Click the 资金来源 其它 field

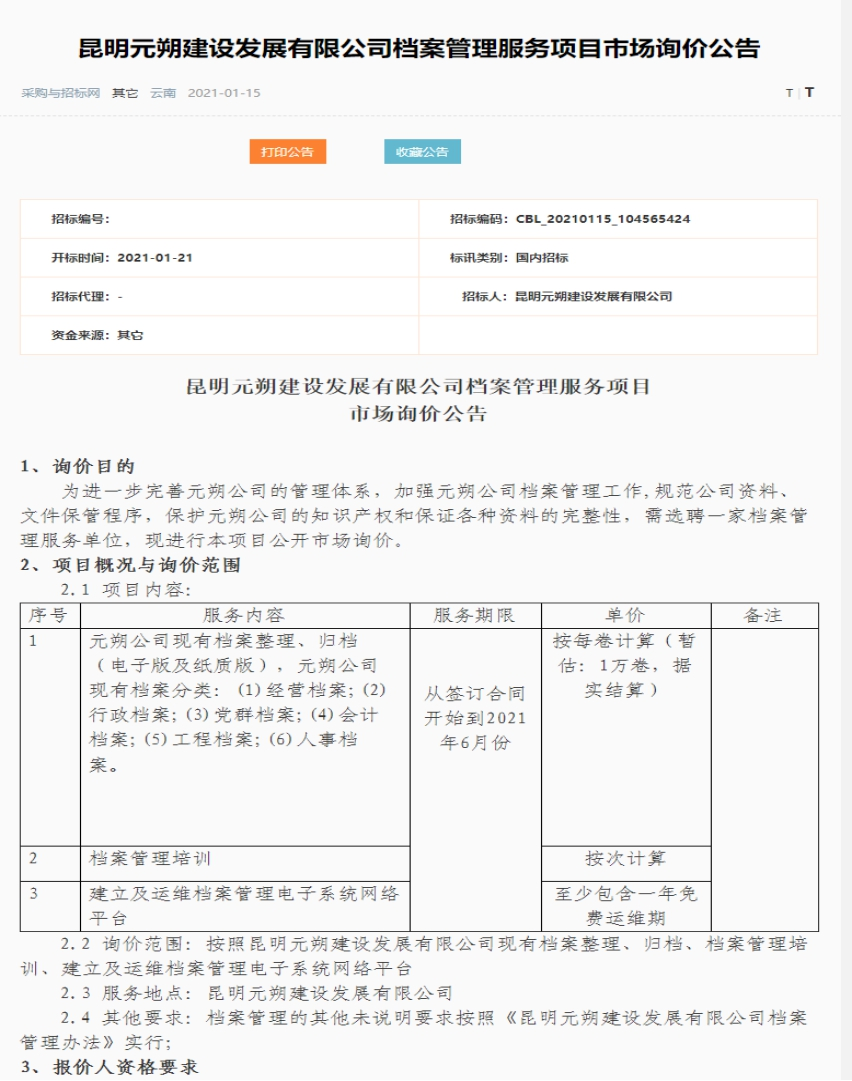click(x=97, y=335)
